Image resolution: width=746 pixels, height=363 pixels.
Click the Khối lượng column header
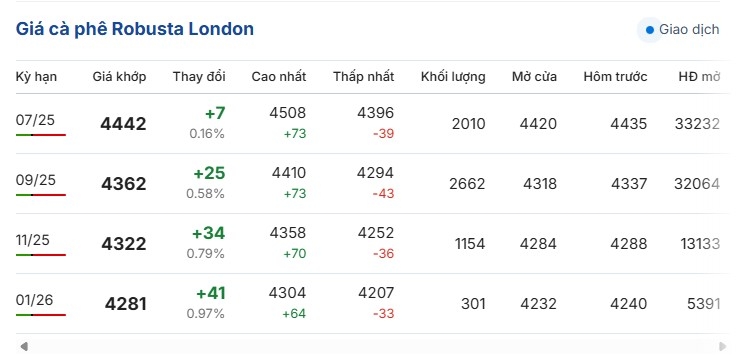453,77
